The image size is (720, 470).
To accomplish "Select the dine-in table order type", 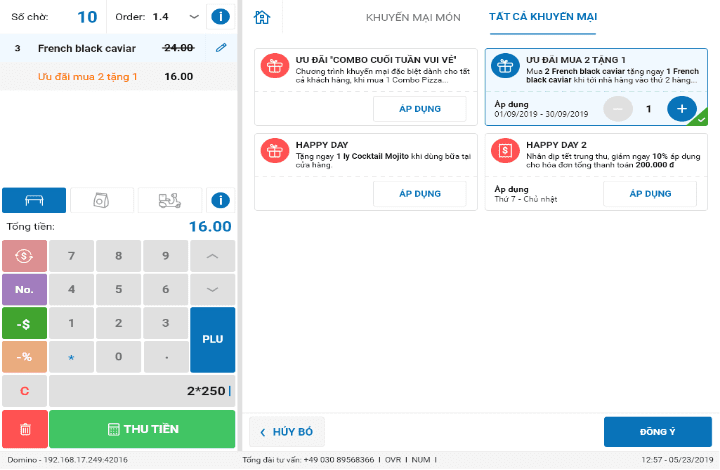I will (x=34, y=200).
